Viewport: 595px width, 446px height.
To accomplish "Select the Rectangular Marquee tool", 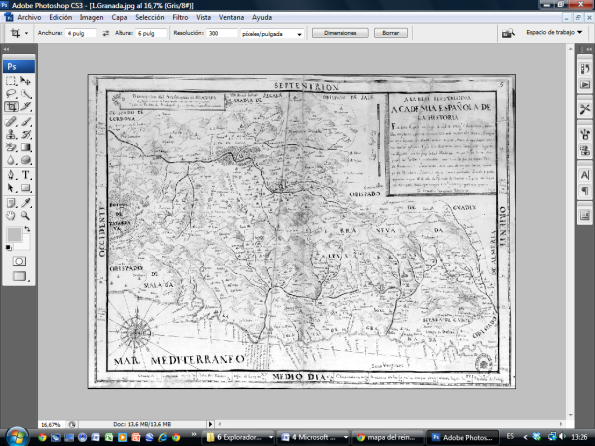I will point(11,80).
